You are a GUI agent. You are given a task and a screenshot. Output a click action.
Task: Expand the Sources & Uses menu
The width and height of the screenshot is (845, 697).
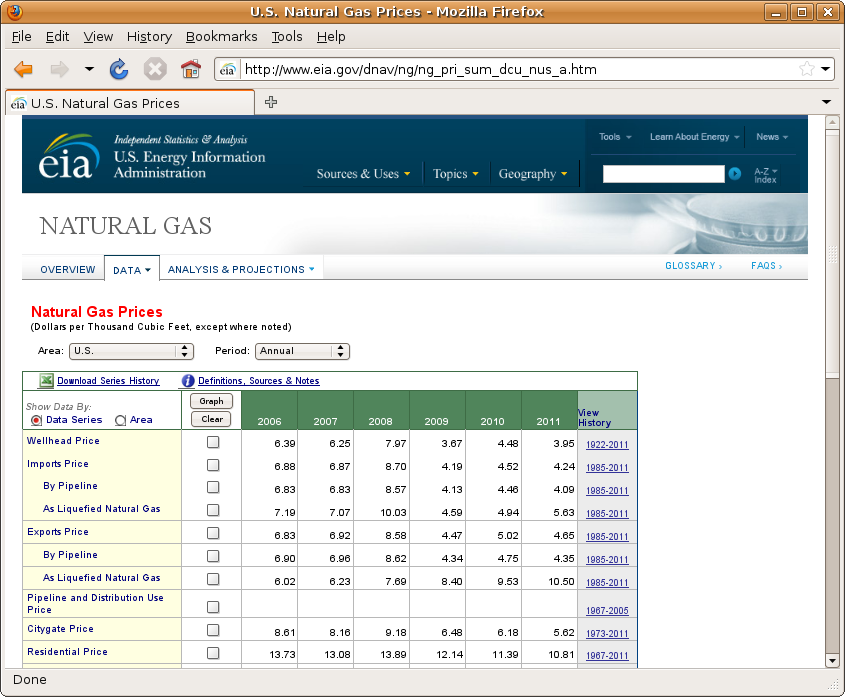click(x=364, y=174)
